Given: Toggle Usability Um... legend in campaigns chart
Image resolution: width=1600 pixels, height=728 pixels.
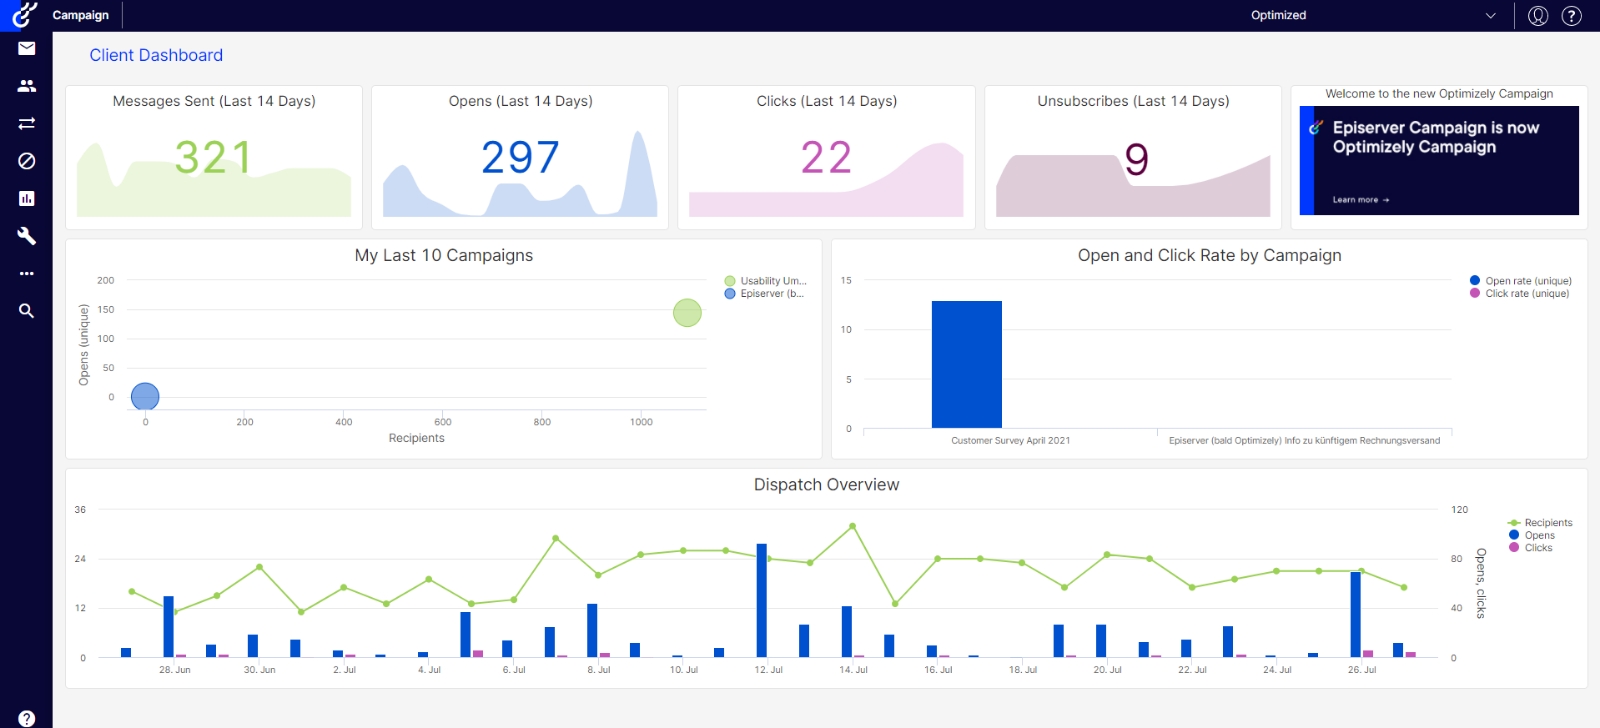Looking at the screenshot, I should point(765,281).
